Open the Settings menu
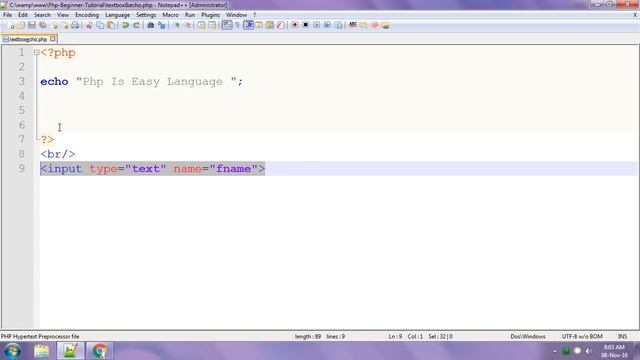Viewport: 640px width, 360px height. point(146,15)
